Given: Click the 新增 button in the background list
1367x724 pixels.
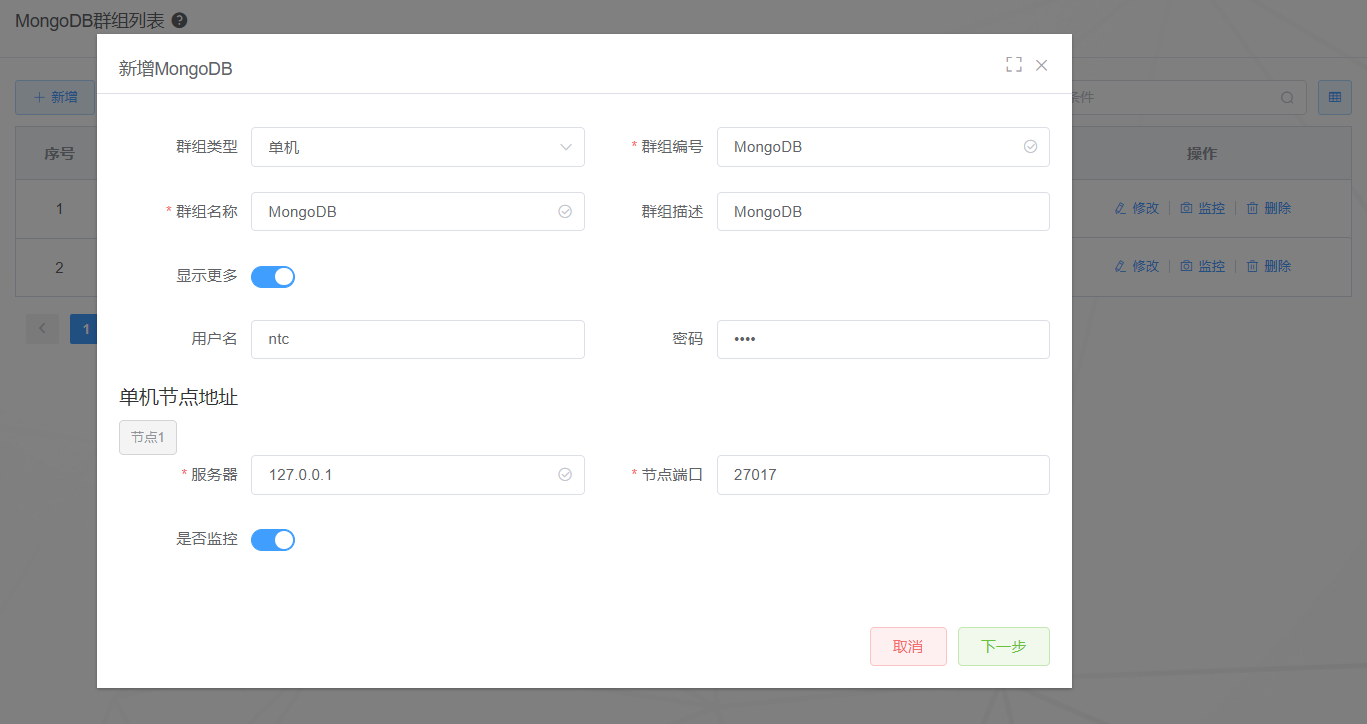Looking at the screenshot, I should pos(55,97).
